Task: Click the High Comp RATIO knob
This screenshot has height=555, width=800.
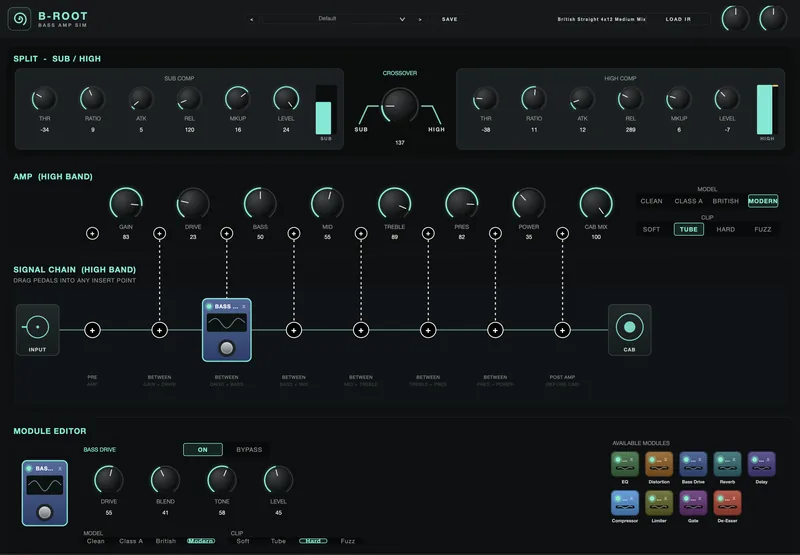Action: point(534,98)
